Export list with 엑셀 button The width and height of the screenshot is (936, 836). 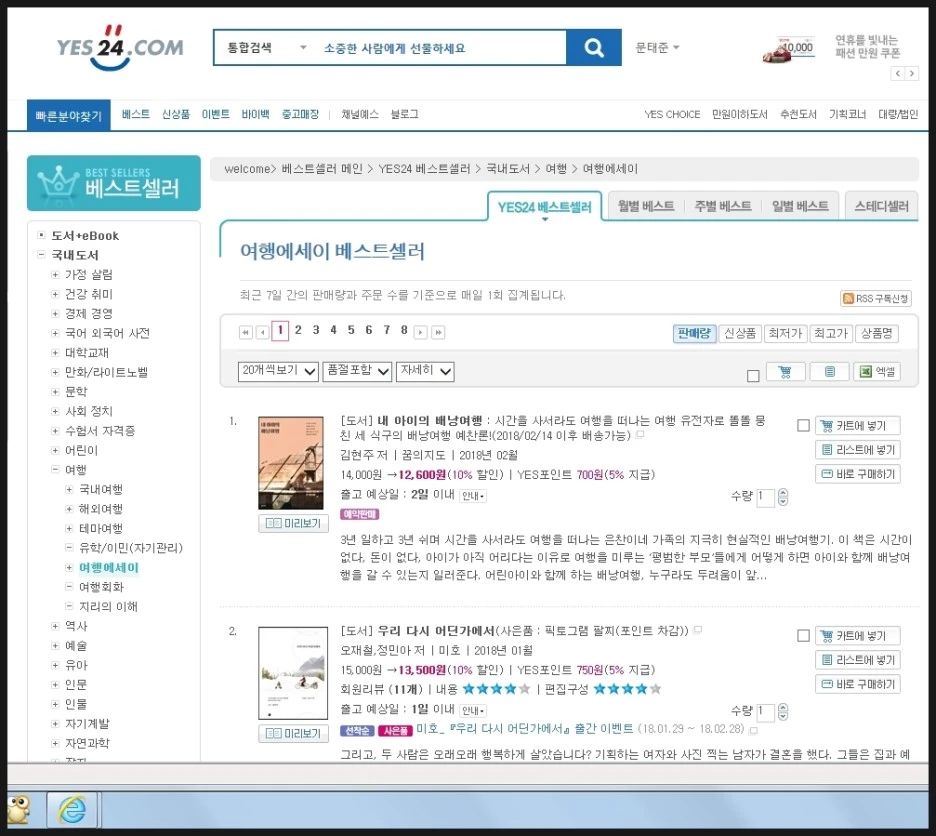coord(877,372)
